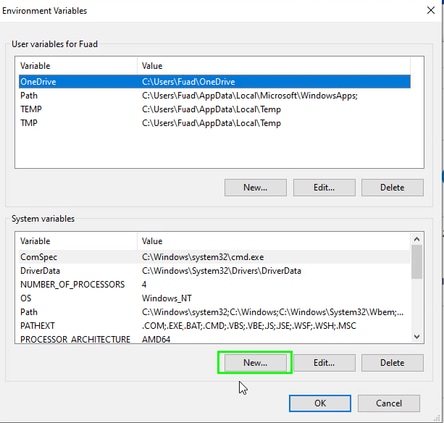Close the Environment Variables dialog
444x423 pixels.
coord(431,10)
